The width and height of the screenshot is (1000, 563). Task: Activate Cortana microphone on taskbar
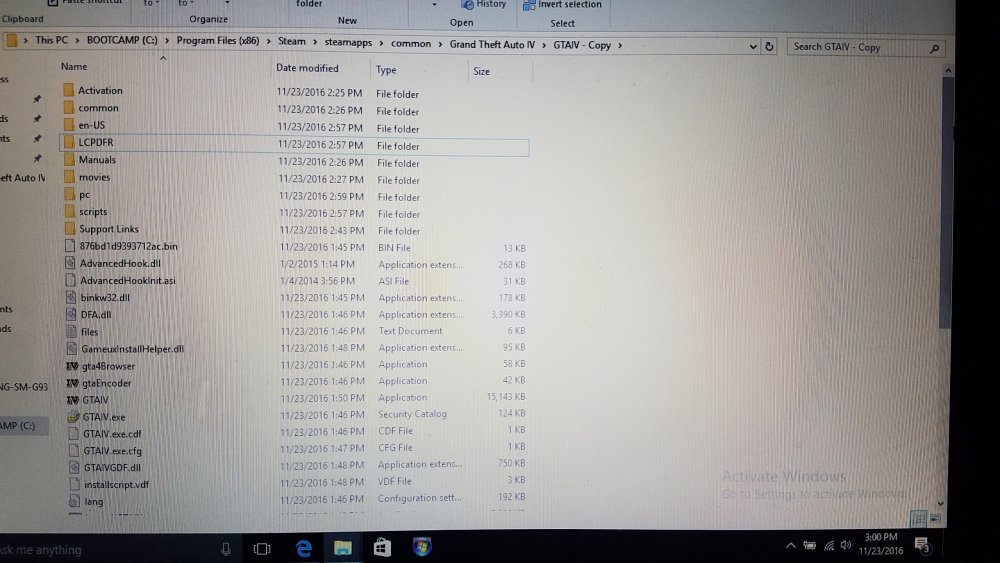[226, 549]
